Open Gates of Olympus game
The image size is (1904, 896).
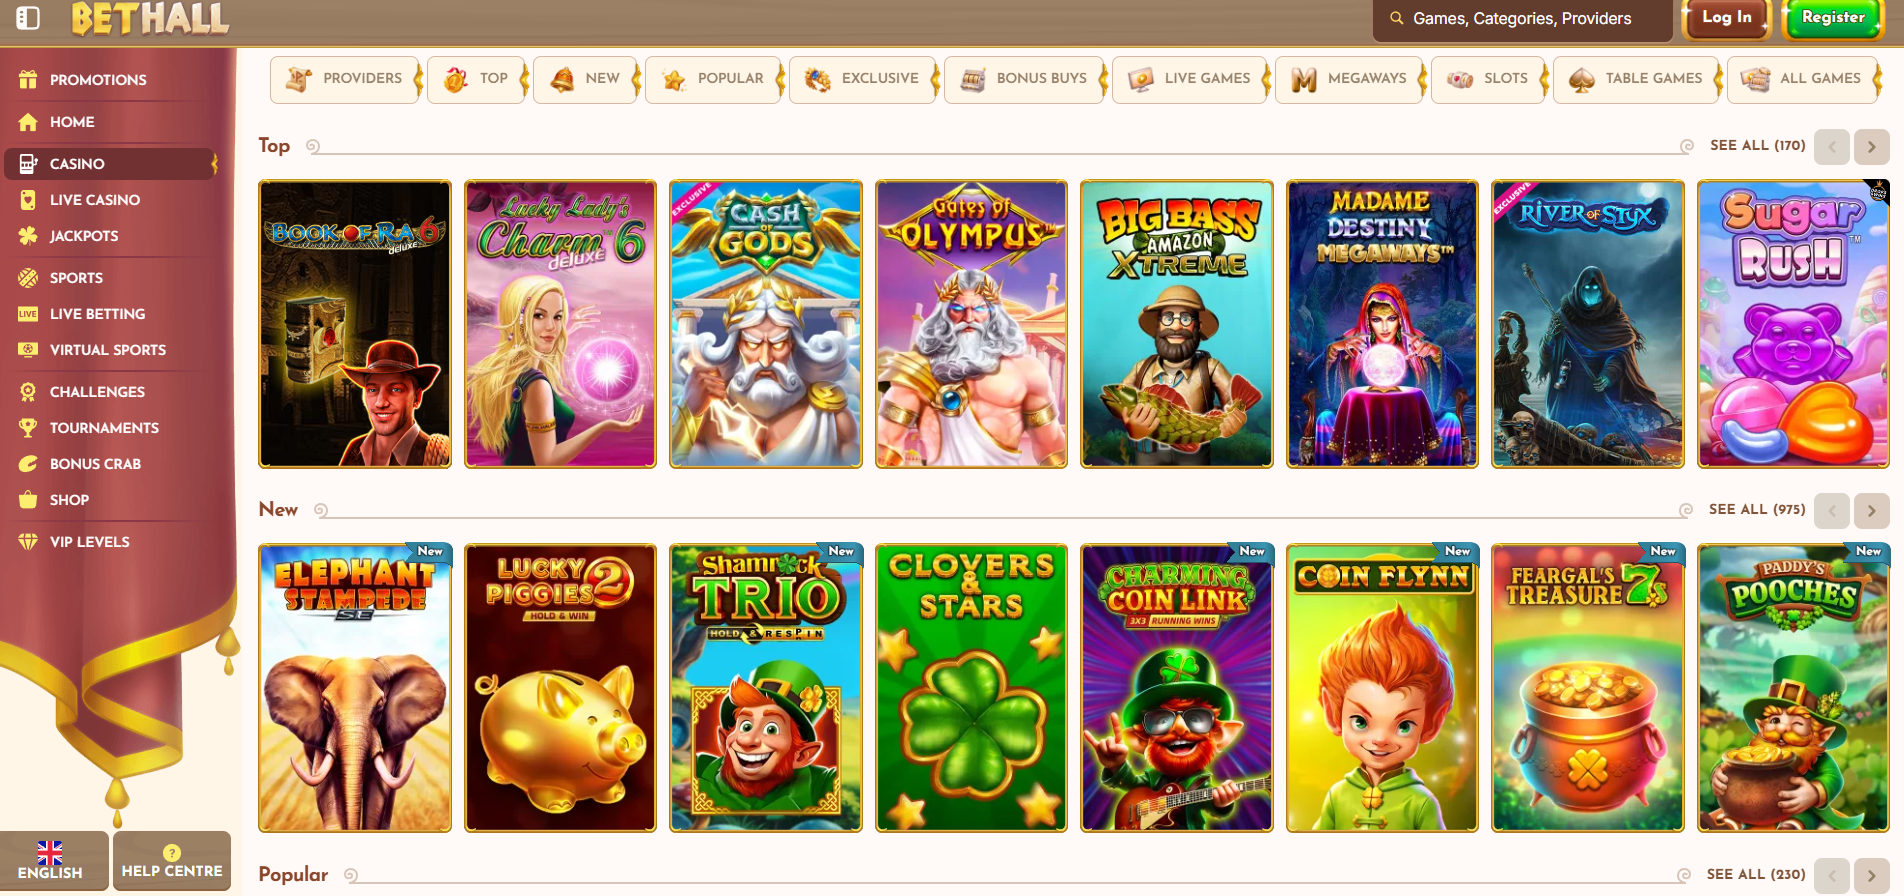pyautogui.click(x=971, y=324)
